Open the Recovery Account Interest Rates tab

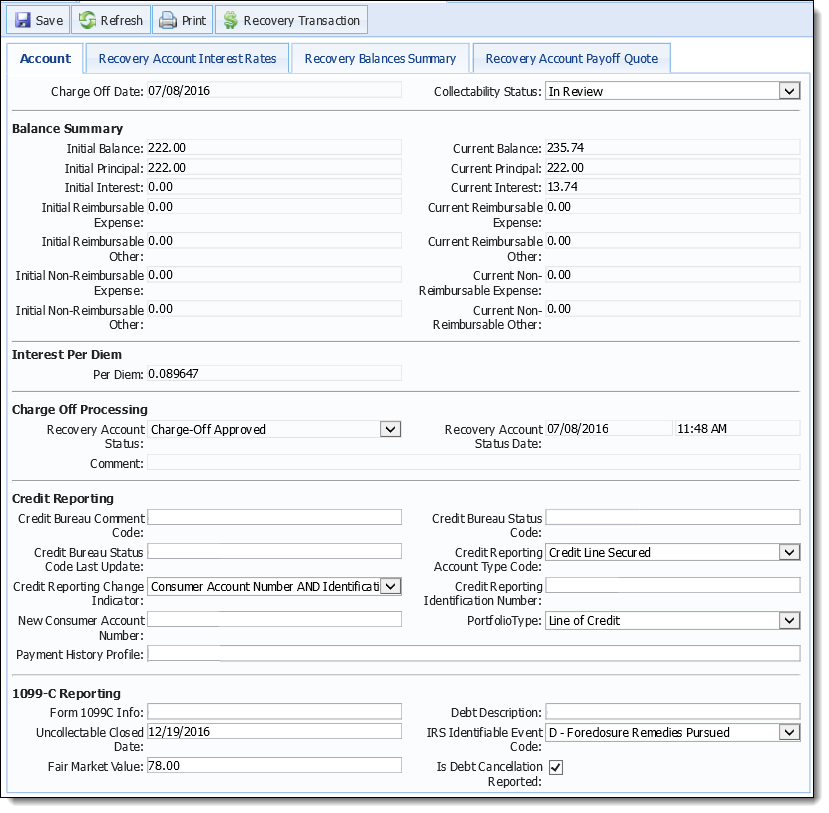[187, 58]
